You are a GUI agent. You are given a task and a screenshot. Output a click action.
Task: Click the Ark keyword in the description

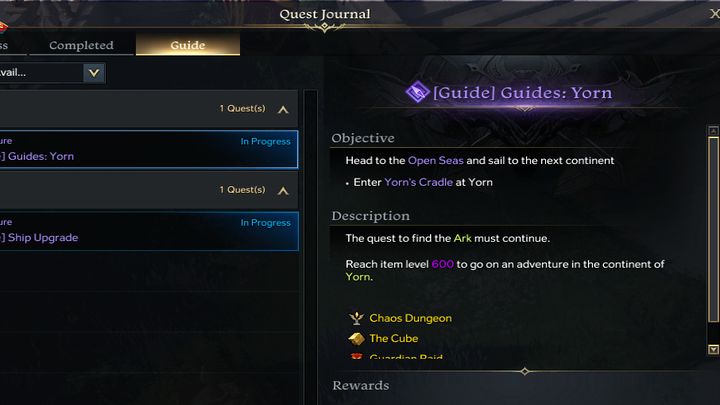click(x=462, y=238)
